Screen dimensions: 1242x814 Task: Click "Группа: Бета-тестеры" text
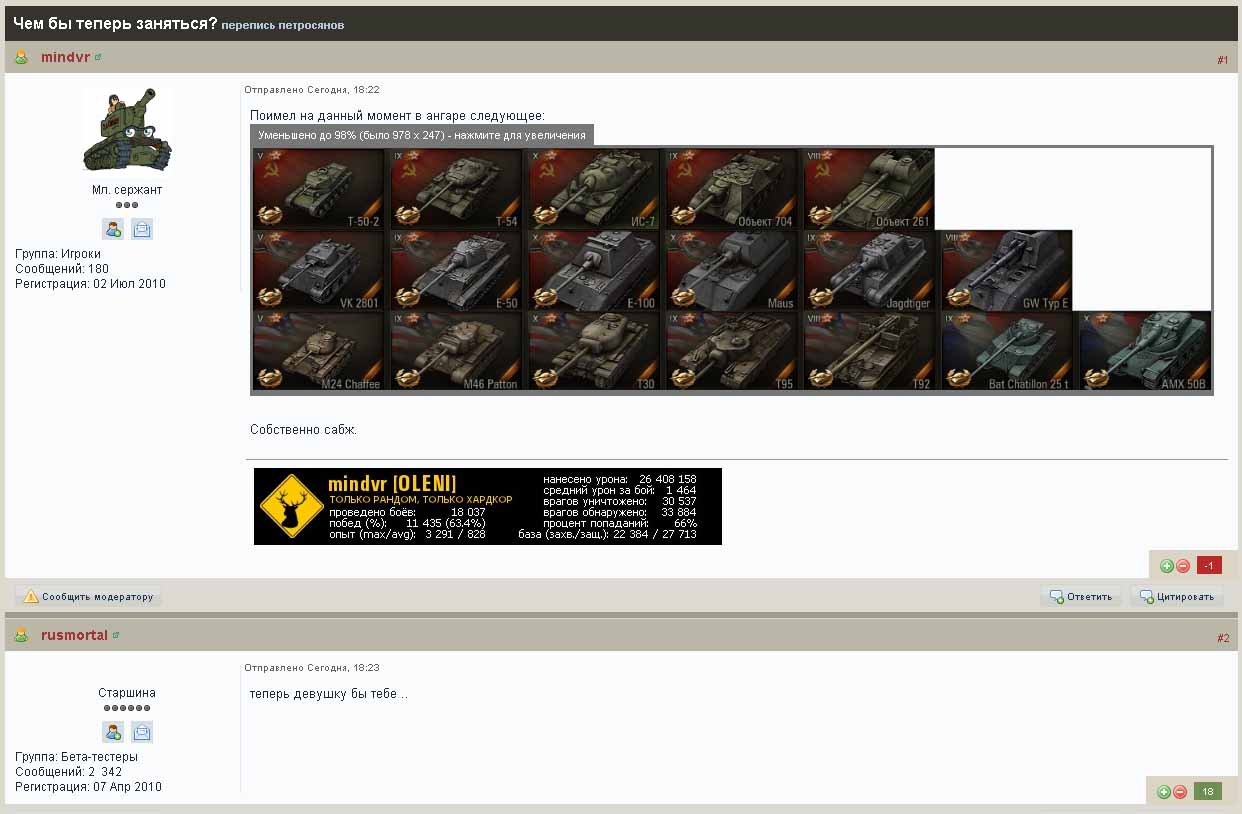[x=76, y=757]
